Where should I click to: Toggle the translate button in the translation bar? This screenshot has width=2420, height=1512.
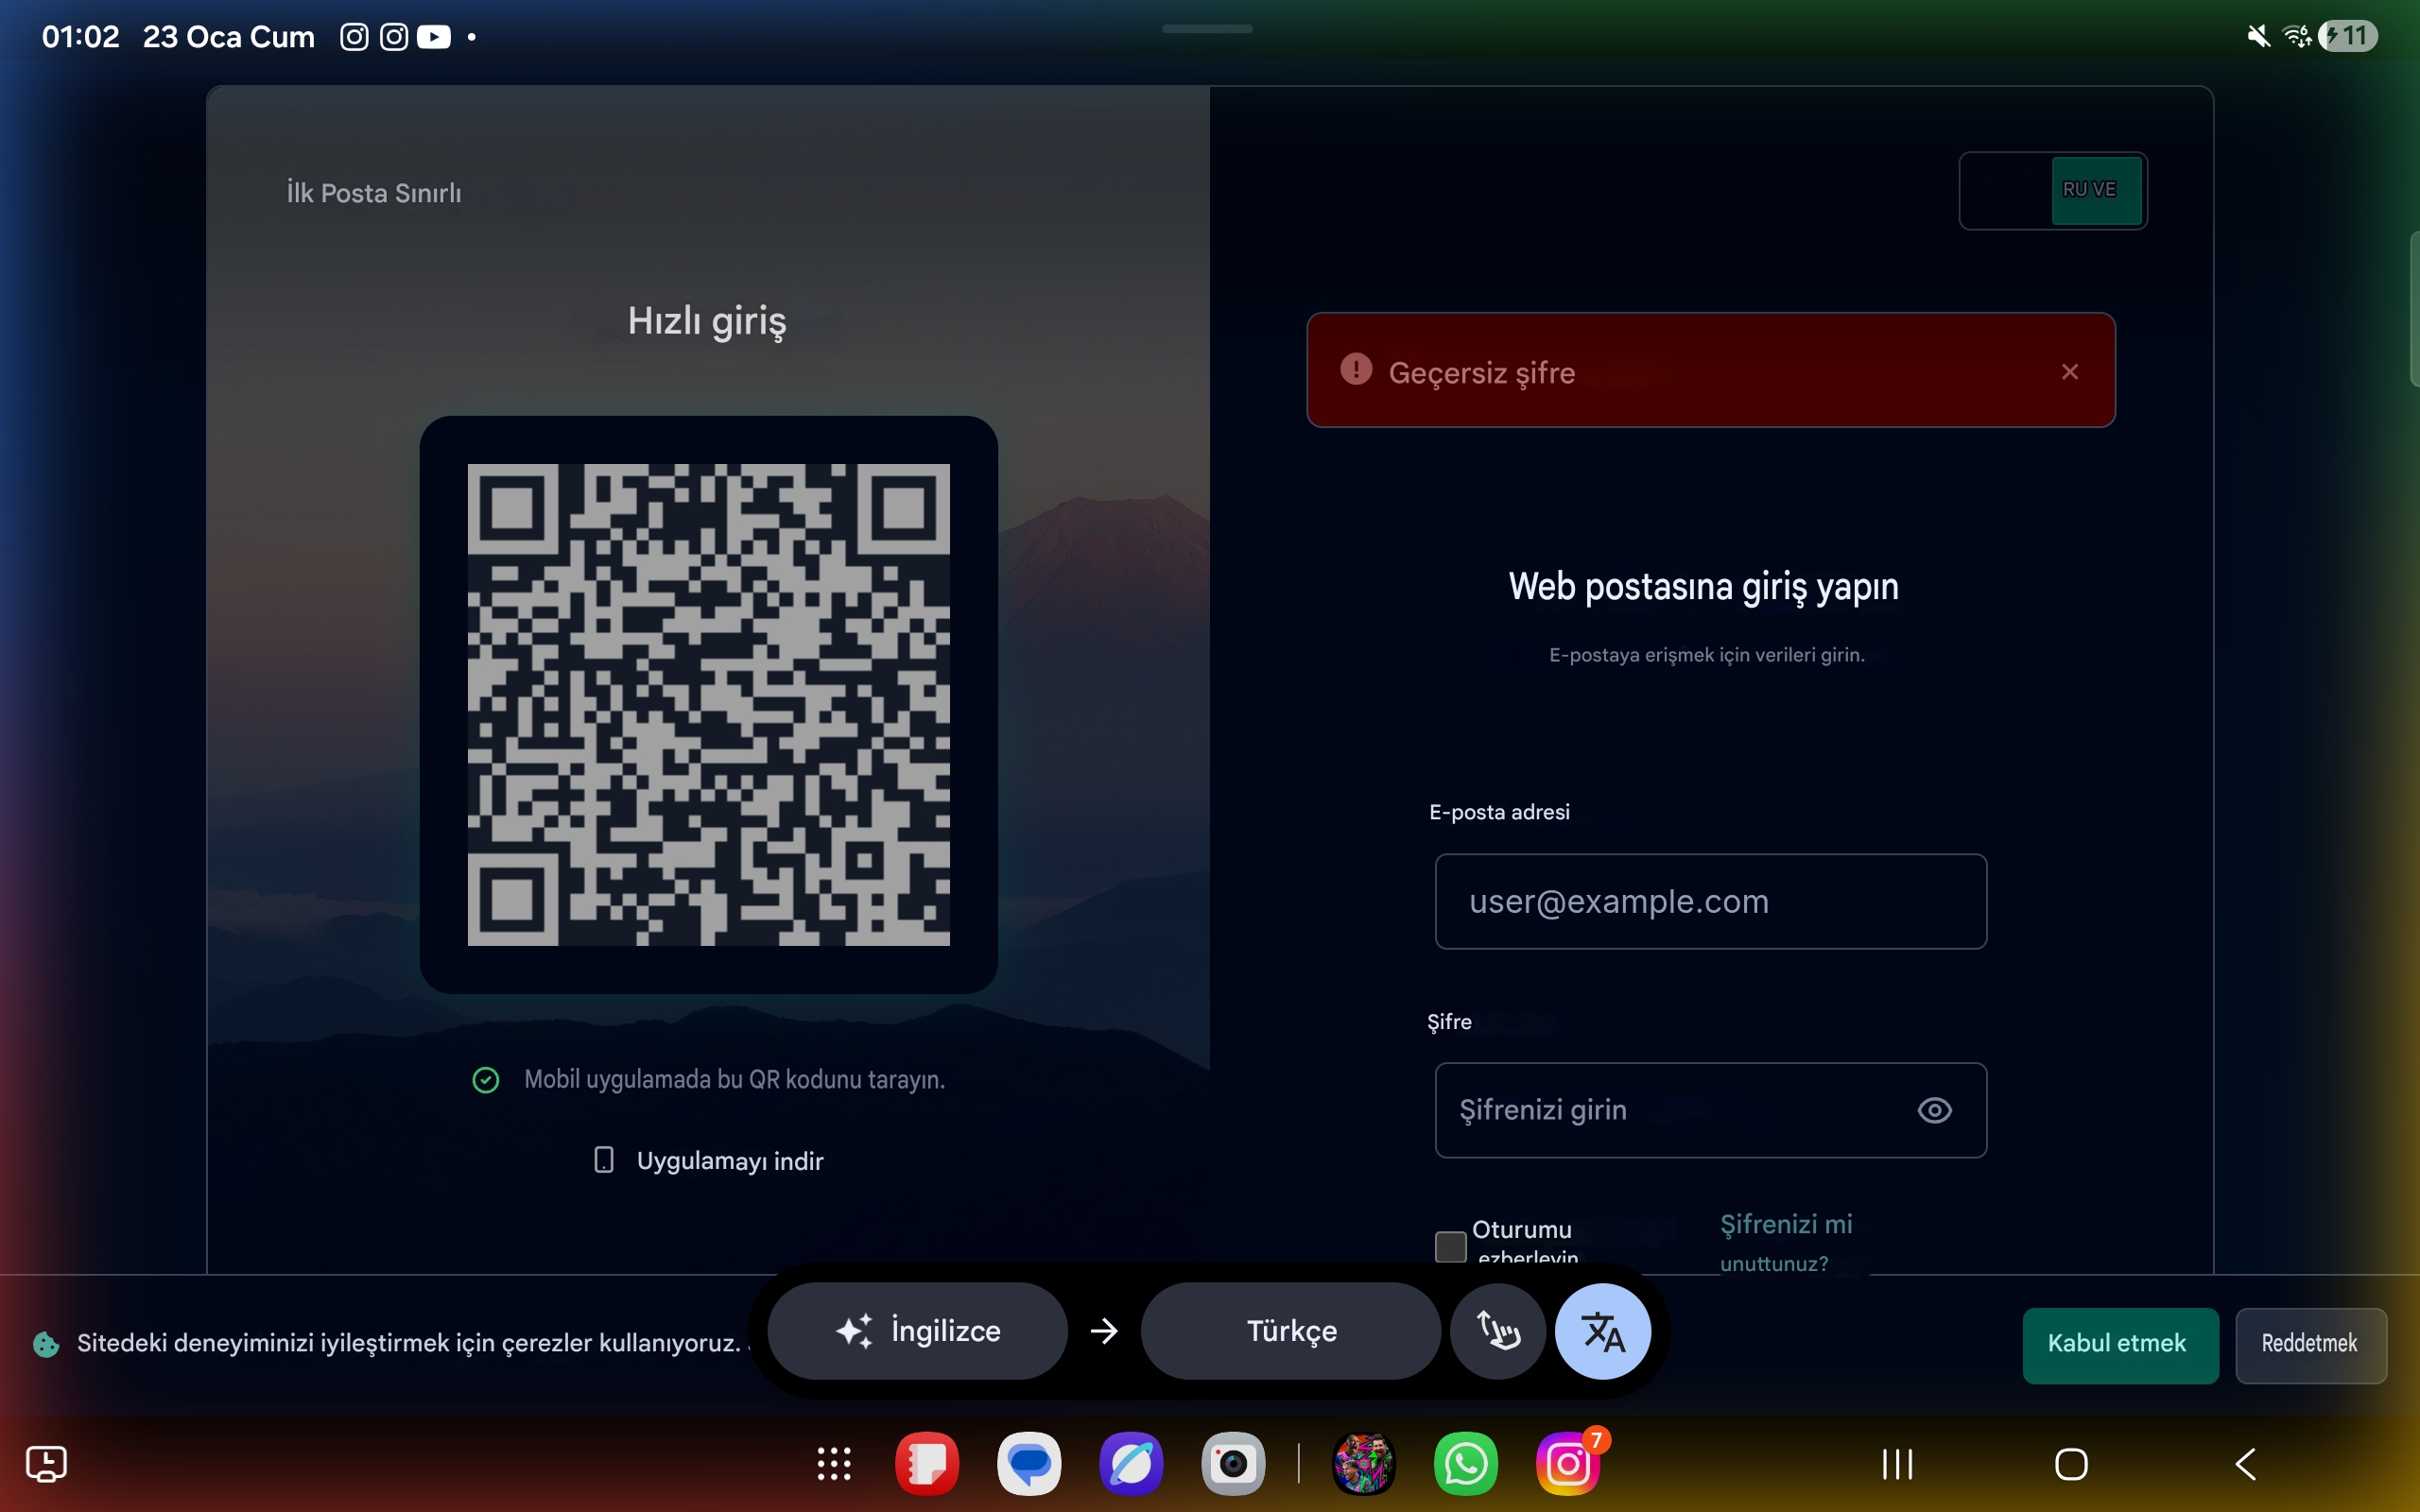point(1603,1331)
